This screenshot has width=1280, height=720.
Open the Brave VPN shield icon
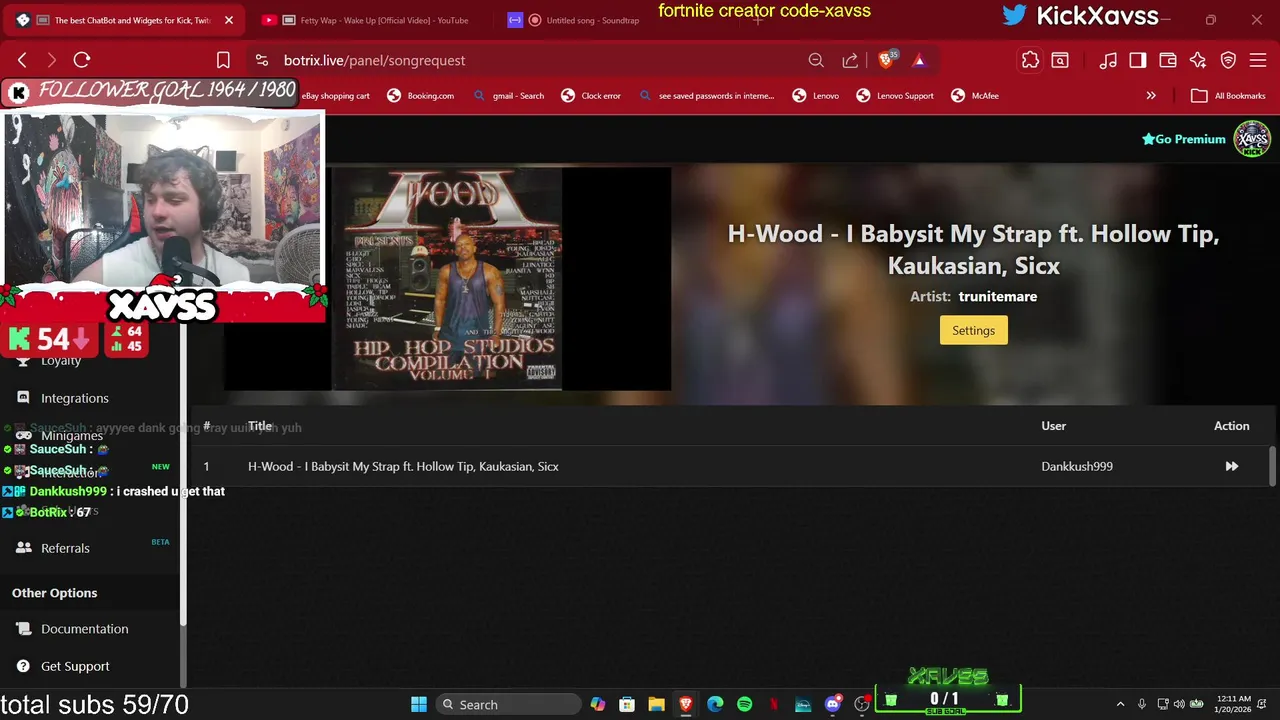point(1228,60)
